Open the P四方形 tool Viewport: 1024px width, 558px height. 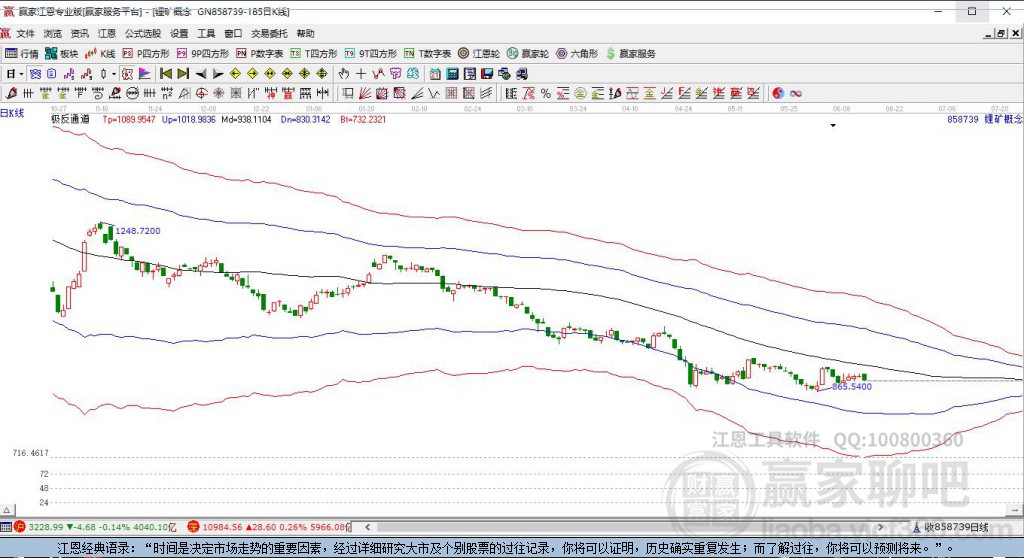click(146, 54)
